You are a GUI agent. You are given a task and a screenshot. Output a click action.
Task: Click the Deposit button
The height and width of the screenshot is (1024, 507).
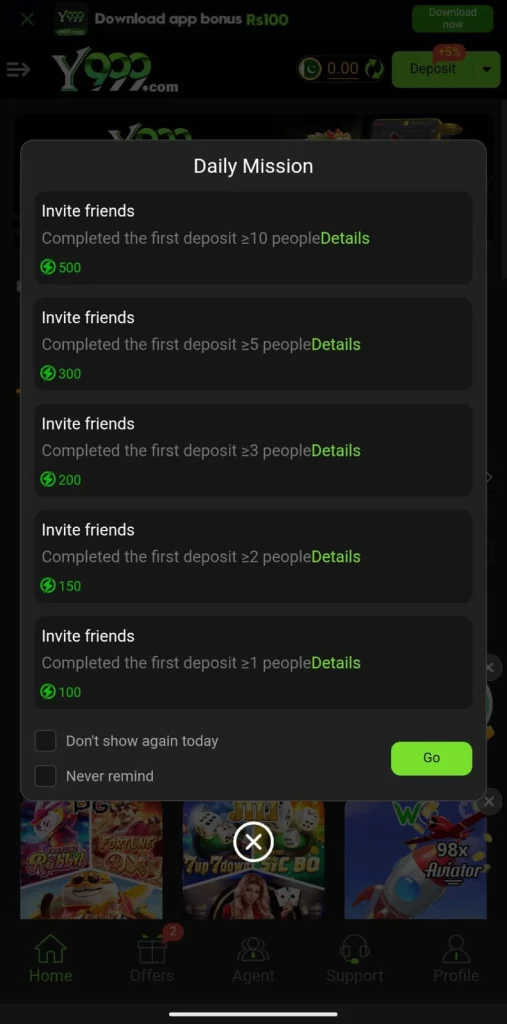click(x=433, y=69)
